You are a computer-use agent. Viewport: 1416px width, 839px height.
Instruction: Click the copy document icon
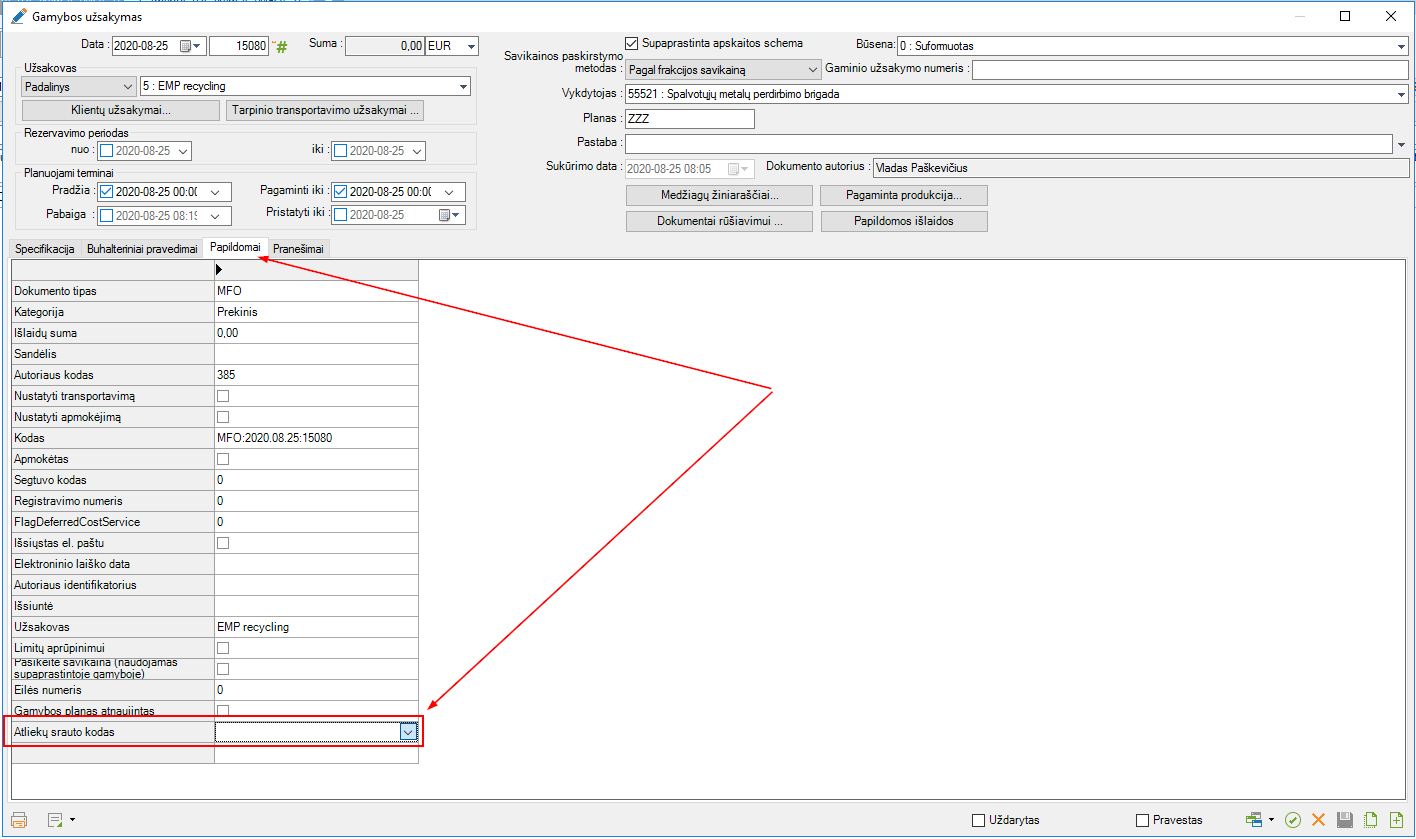[x=1371, y=820]
